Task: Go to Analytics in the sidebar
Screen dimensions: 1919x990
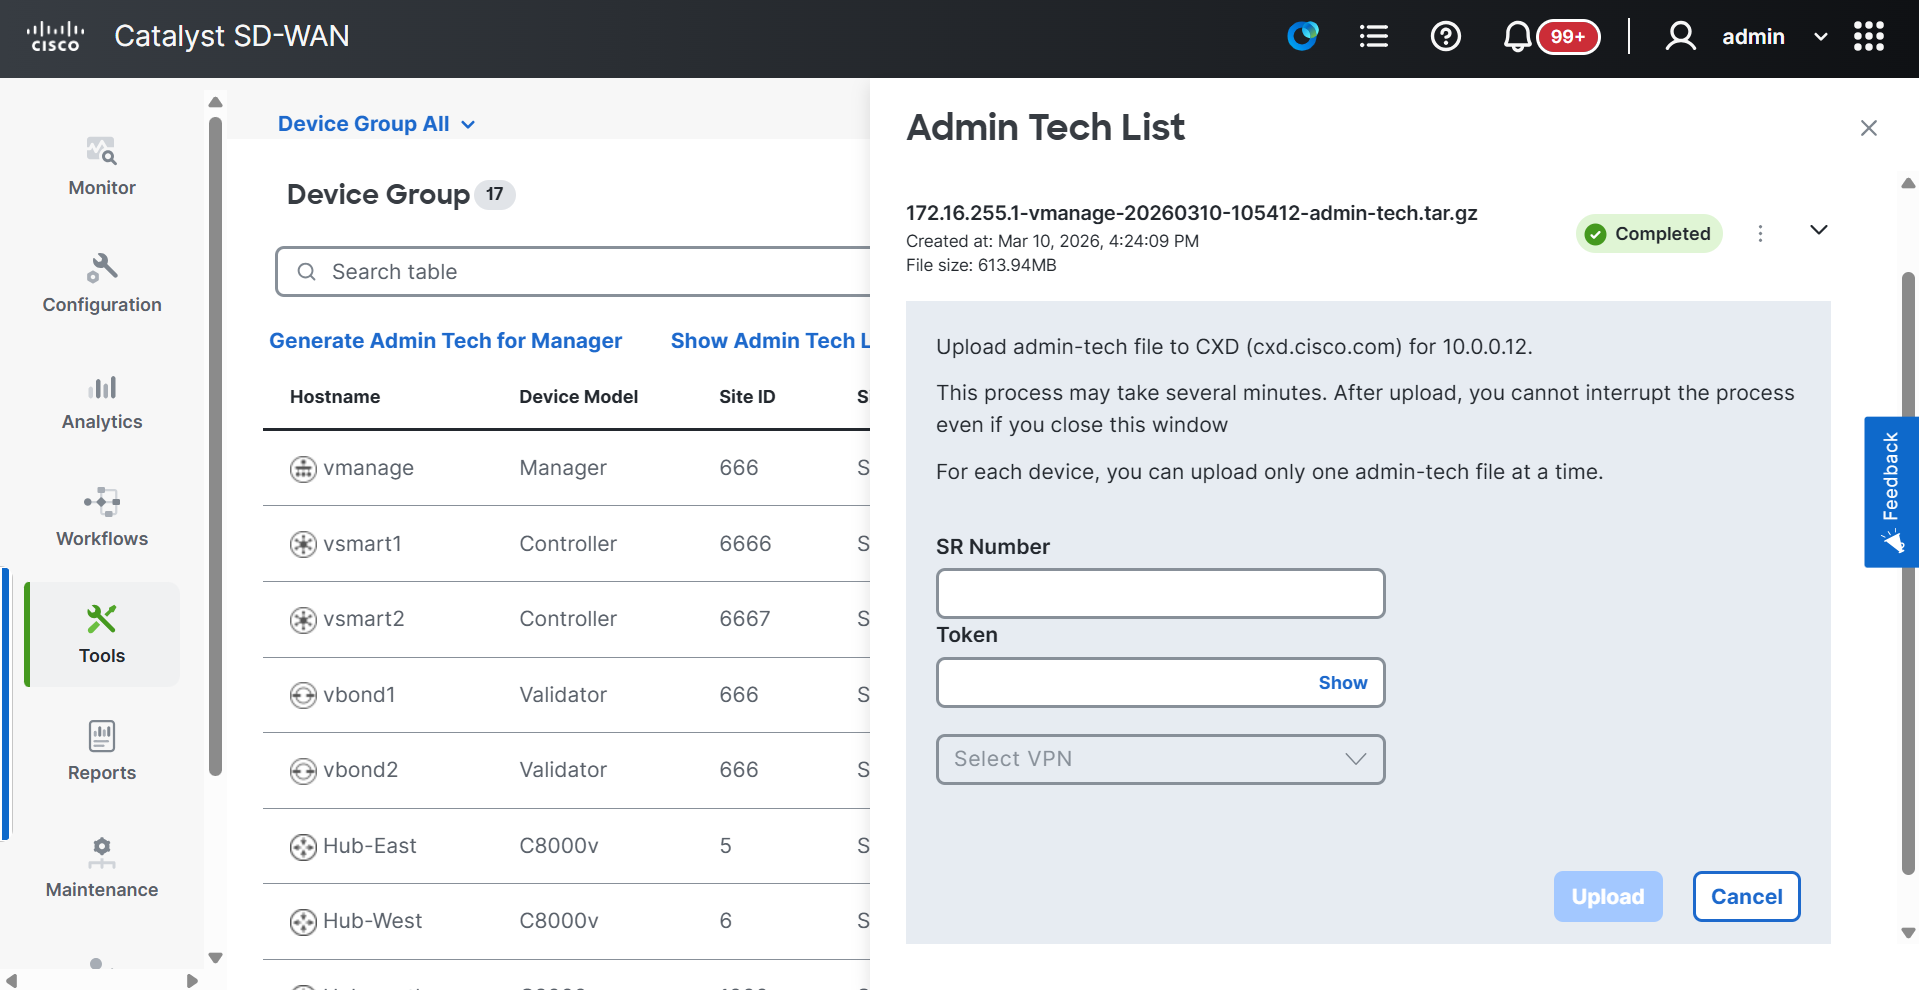Action: pos(101,400)
